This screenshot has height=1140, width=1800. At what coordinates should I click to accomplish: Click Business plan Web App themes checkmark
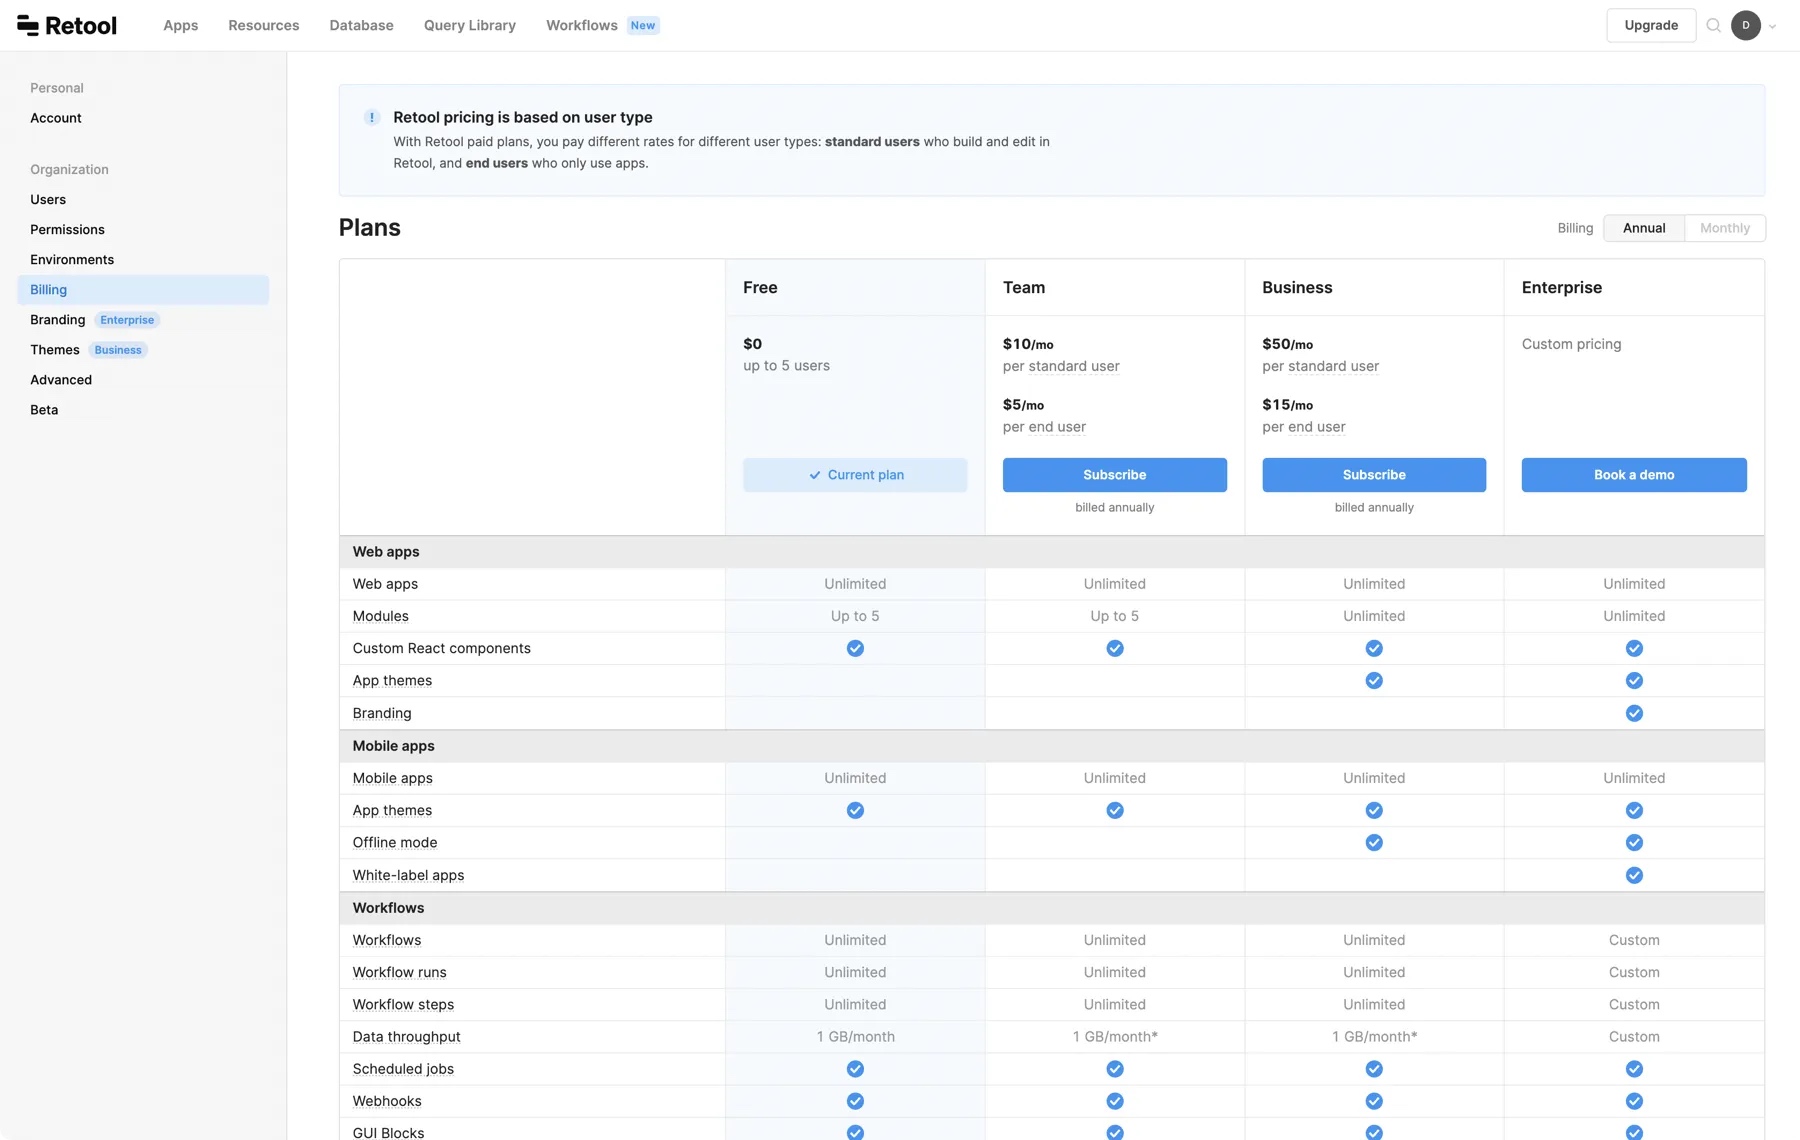[x=1374, y=680]
